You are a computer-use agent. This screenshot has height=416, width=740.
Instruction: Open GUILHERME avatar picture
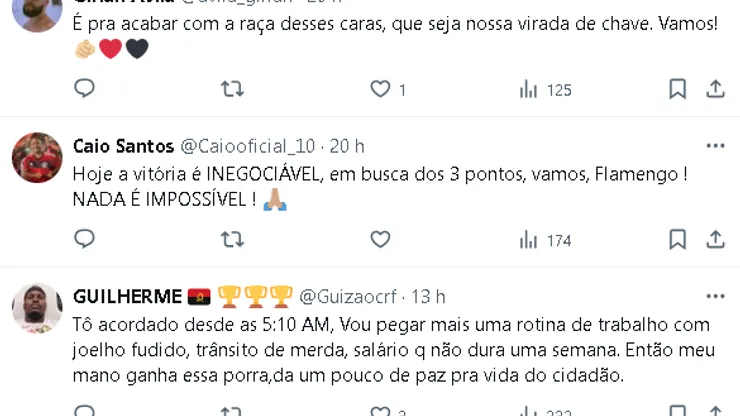pyautogui.click(x=37, y=308)
